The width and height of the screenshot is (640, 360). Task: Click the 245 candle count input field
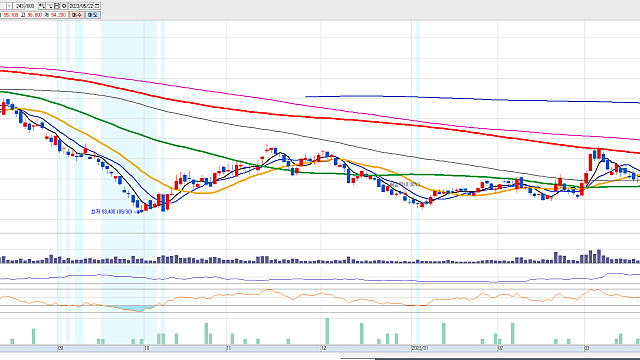[19, 6]
